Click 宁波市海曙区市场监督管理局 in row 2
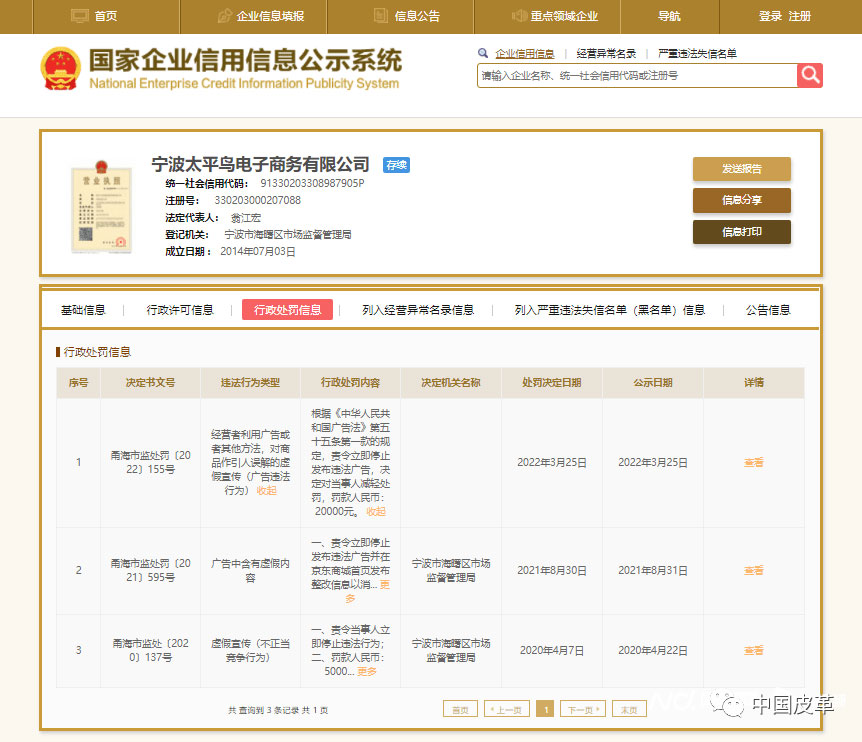862x742 pixels. (x=451, y=571)
